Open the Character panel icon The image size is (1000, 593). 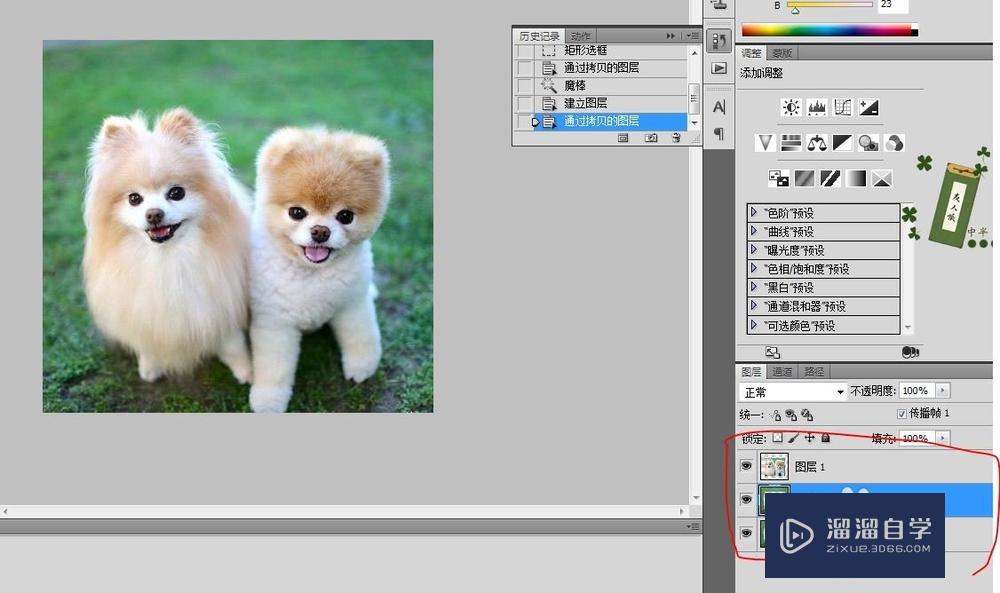point(718,107)
